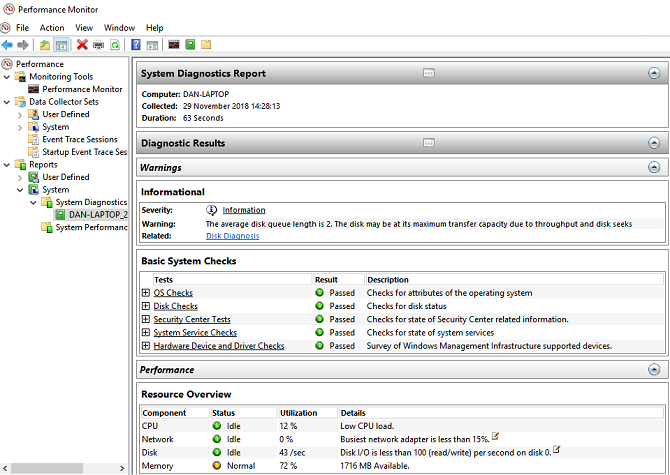This screenshot has width=670, height=475.
Task: Expand User Defined under Data Collector Sets
Action: click(x=20, y=115)
